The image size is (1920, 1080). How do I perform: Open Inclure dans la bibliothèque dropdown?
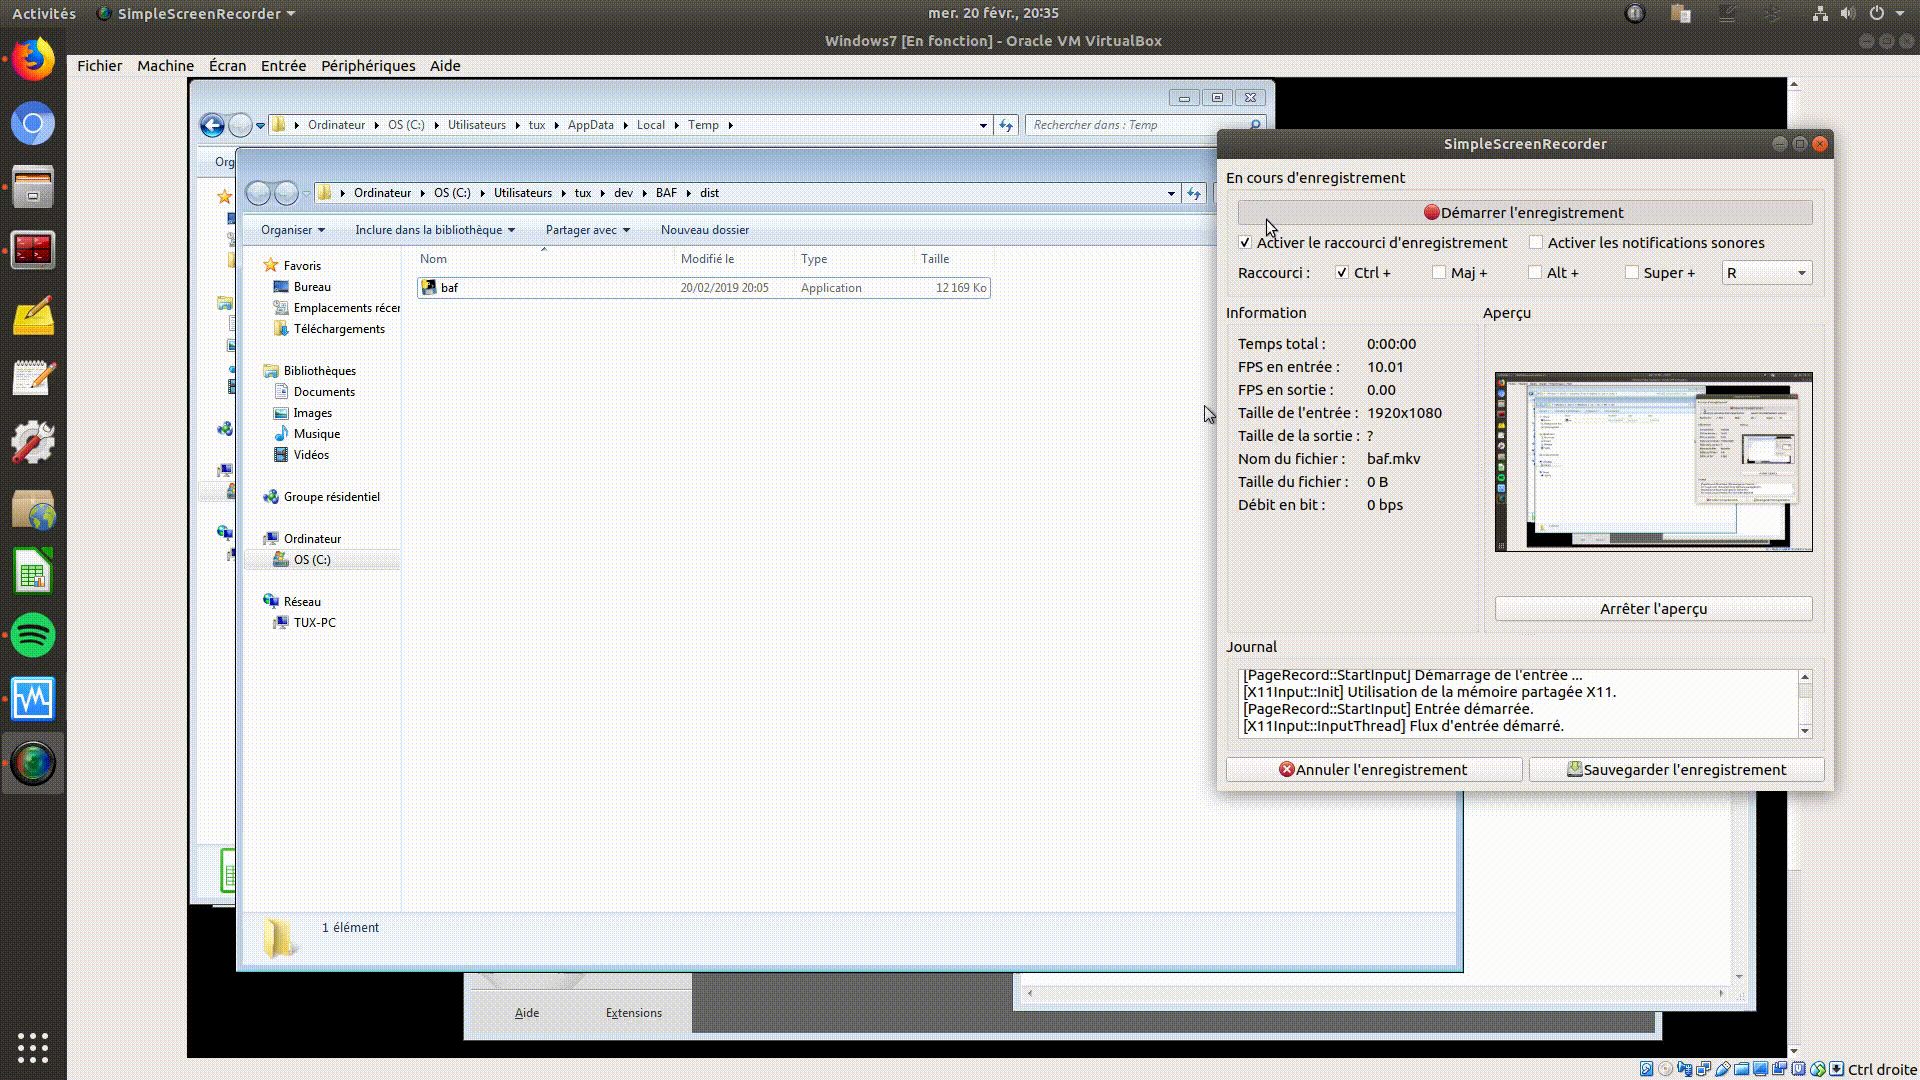435,230
